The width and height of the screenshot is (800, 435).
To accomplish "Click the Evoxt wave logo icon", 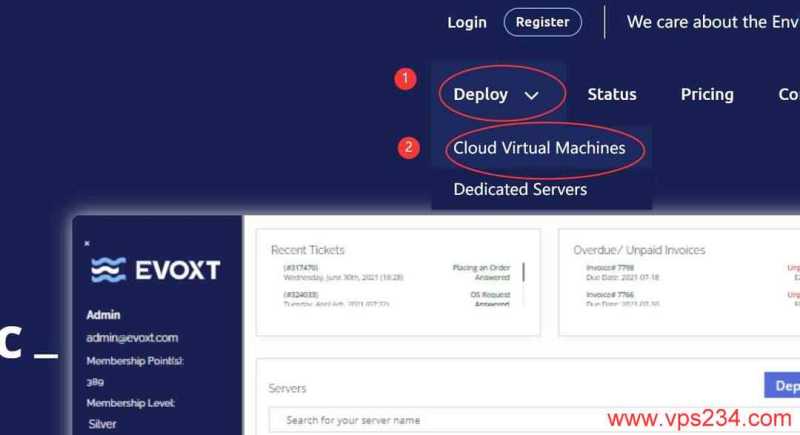I will 108,270.
